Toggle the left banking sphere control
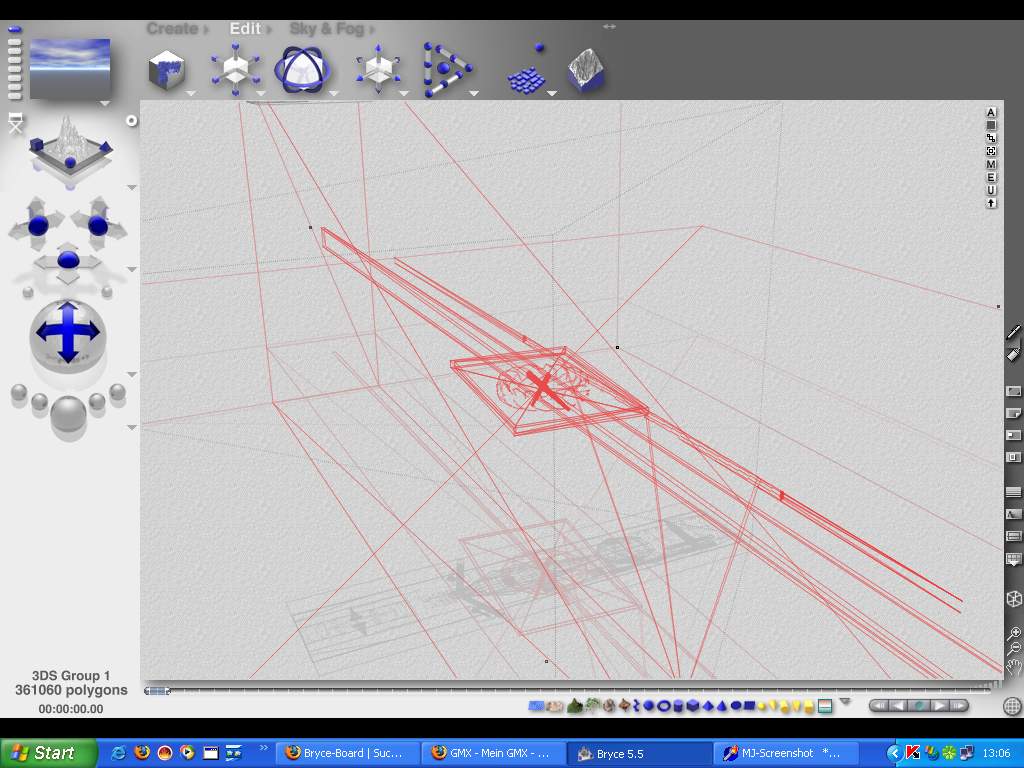This screenshot has width=1024, height=768. [x=27, y=292]
